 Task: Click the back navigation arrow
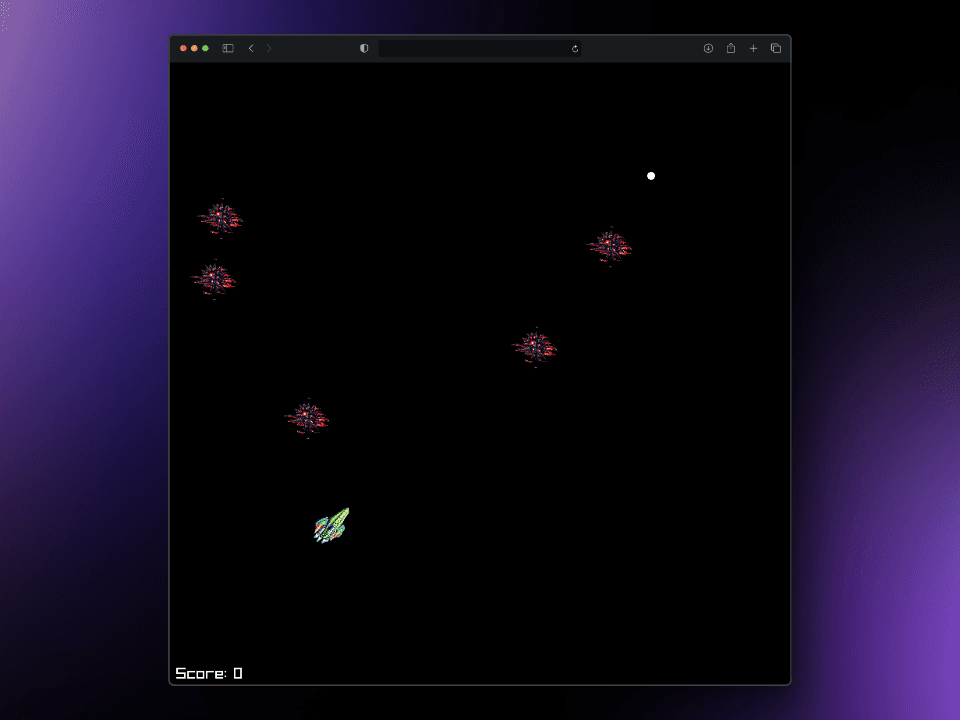click(251, 47)
